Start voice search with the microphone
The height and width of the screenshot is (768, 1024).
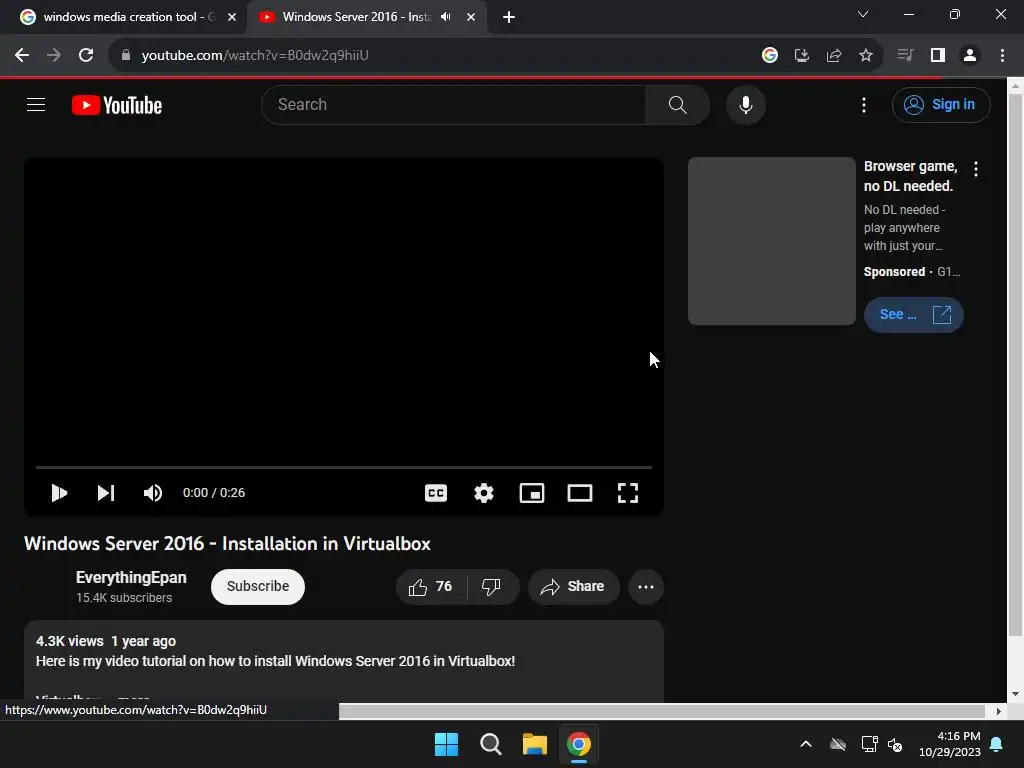(745, 104)
